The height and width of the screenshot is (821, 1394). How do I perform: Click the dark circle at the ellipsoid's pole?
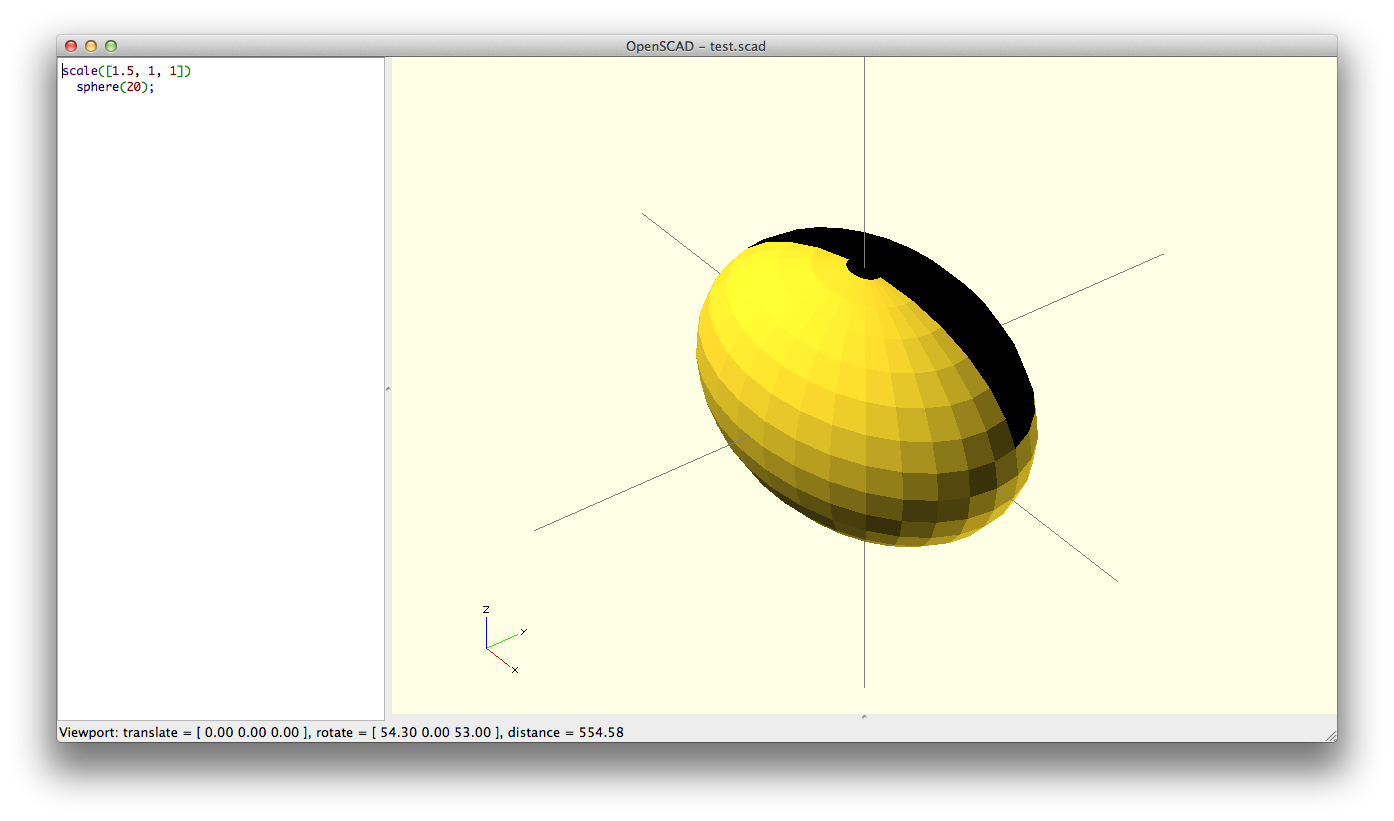(x=864, y=267)
